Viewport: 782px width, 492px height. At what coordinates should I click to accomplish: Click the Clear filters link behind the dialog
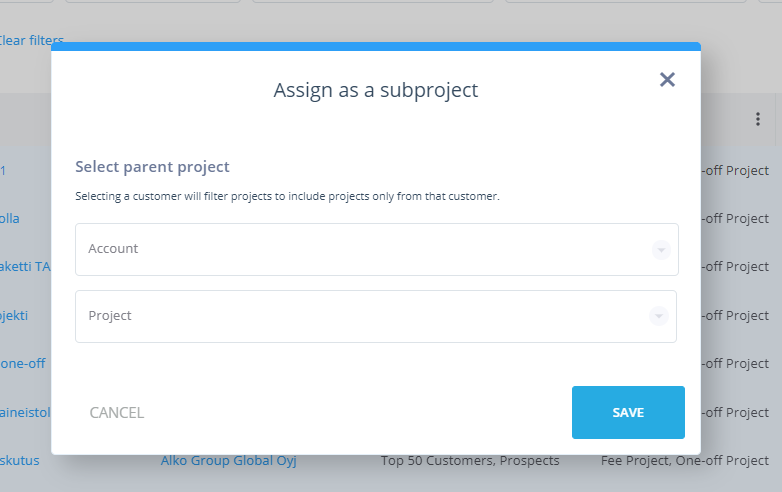point(31,40)
